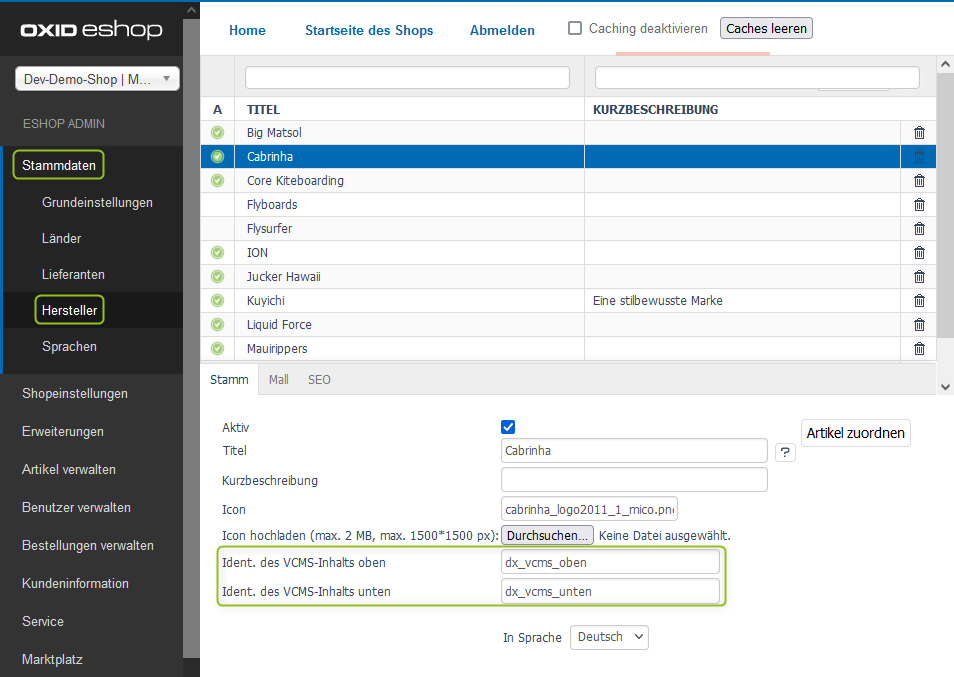
Task: Click the trash icon next to ION
Action: (x=919, y=252)
